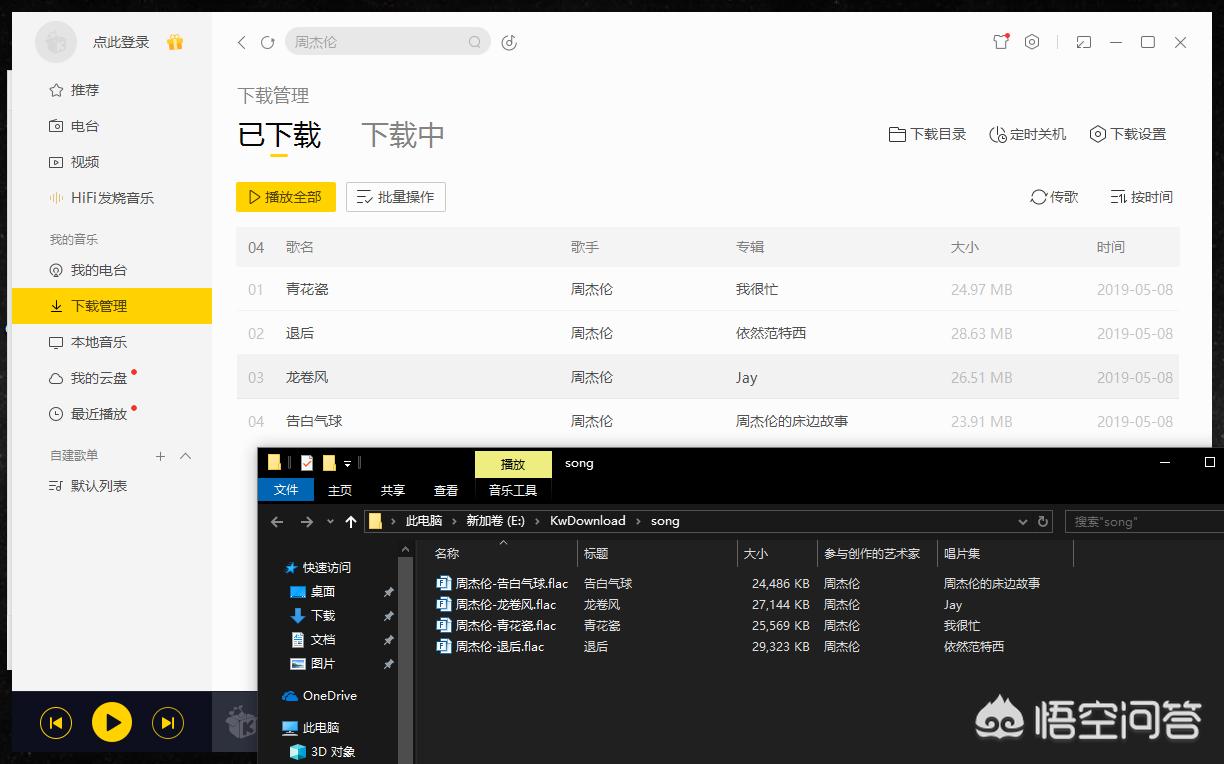Play the current track
Image resolution: width=1224 pixels, height=764 pixels.
tap(112, 722)
